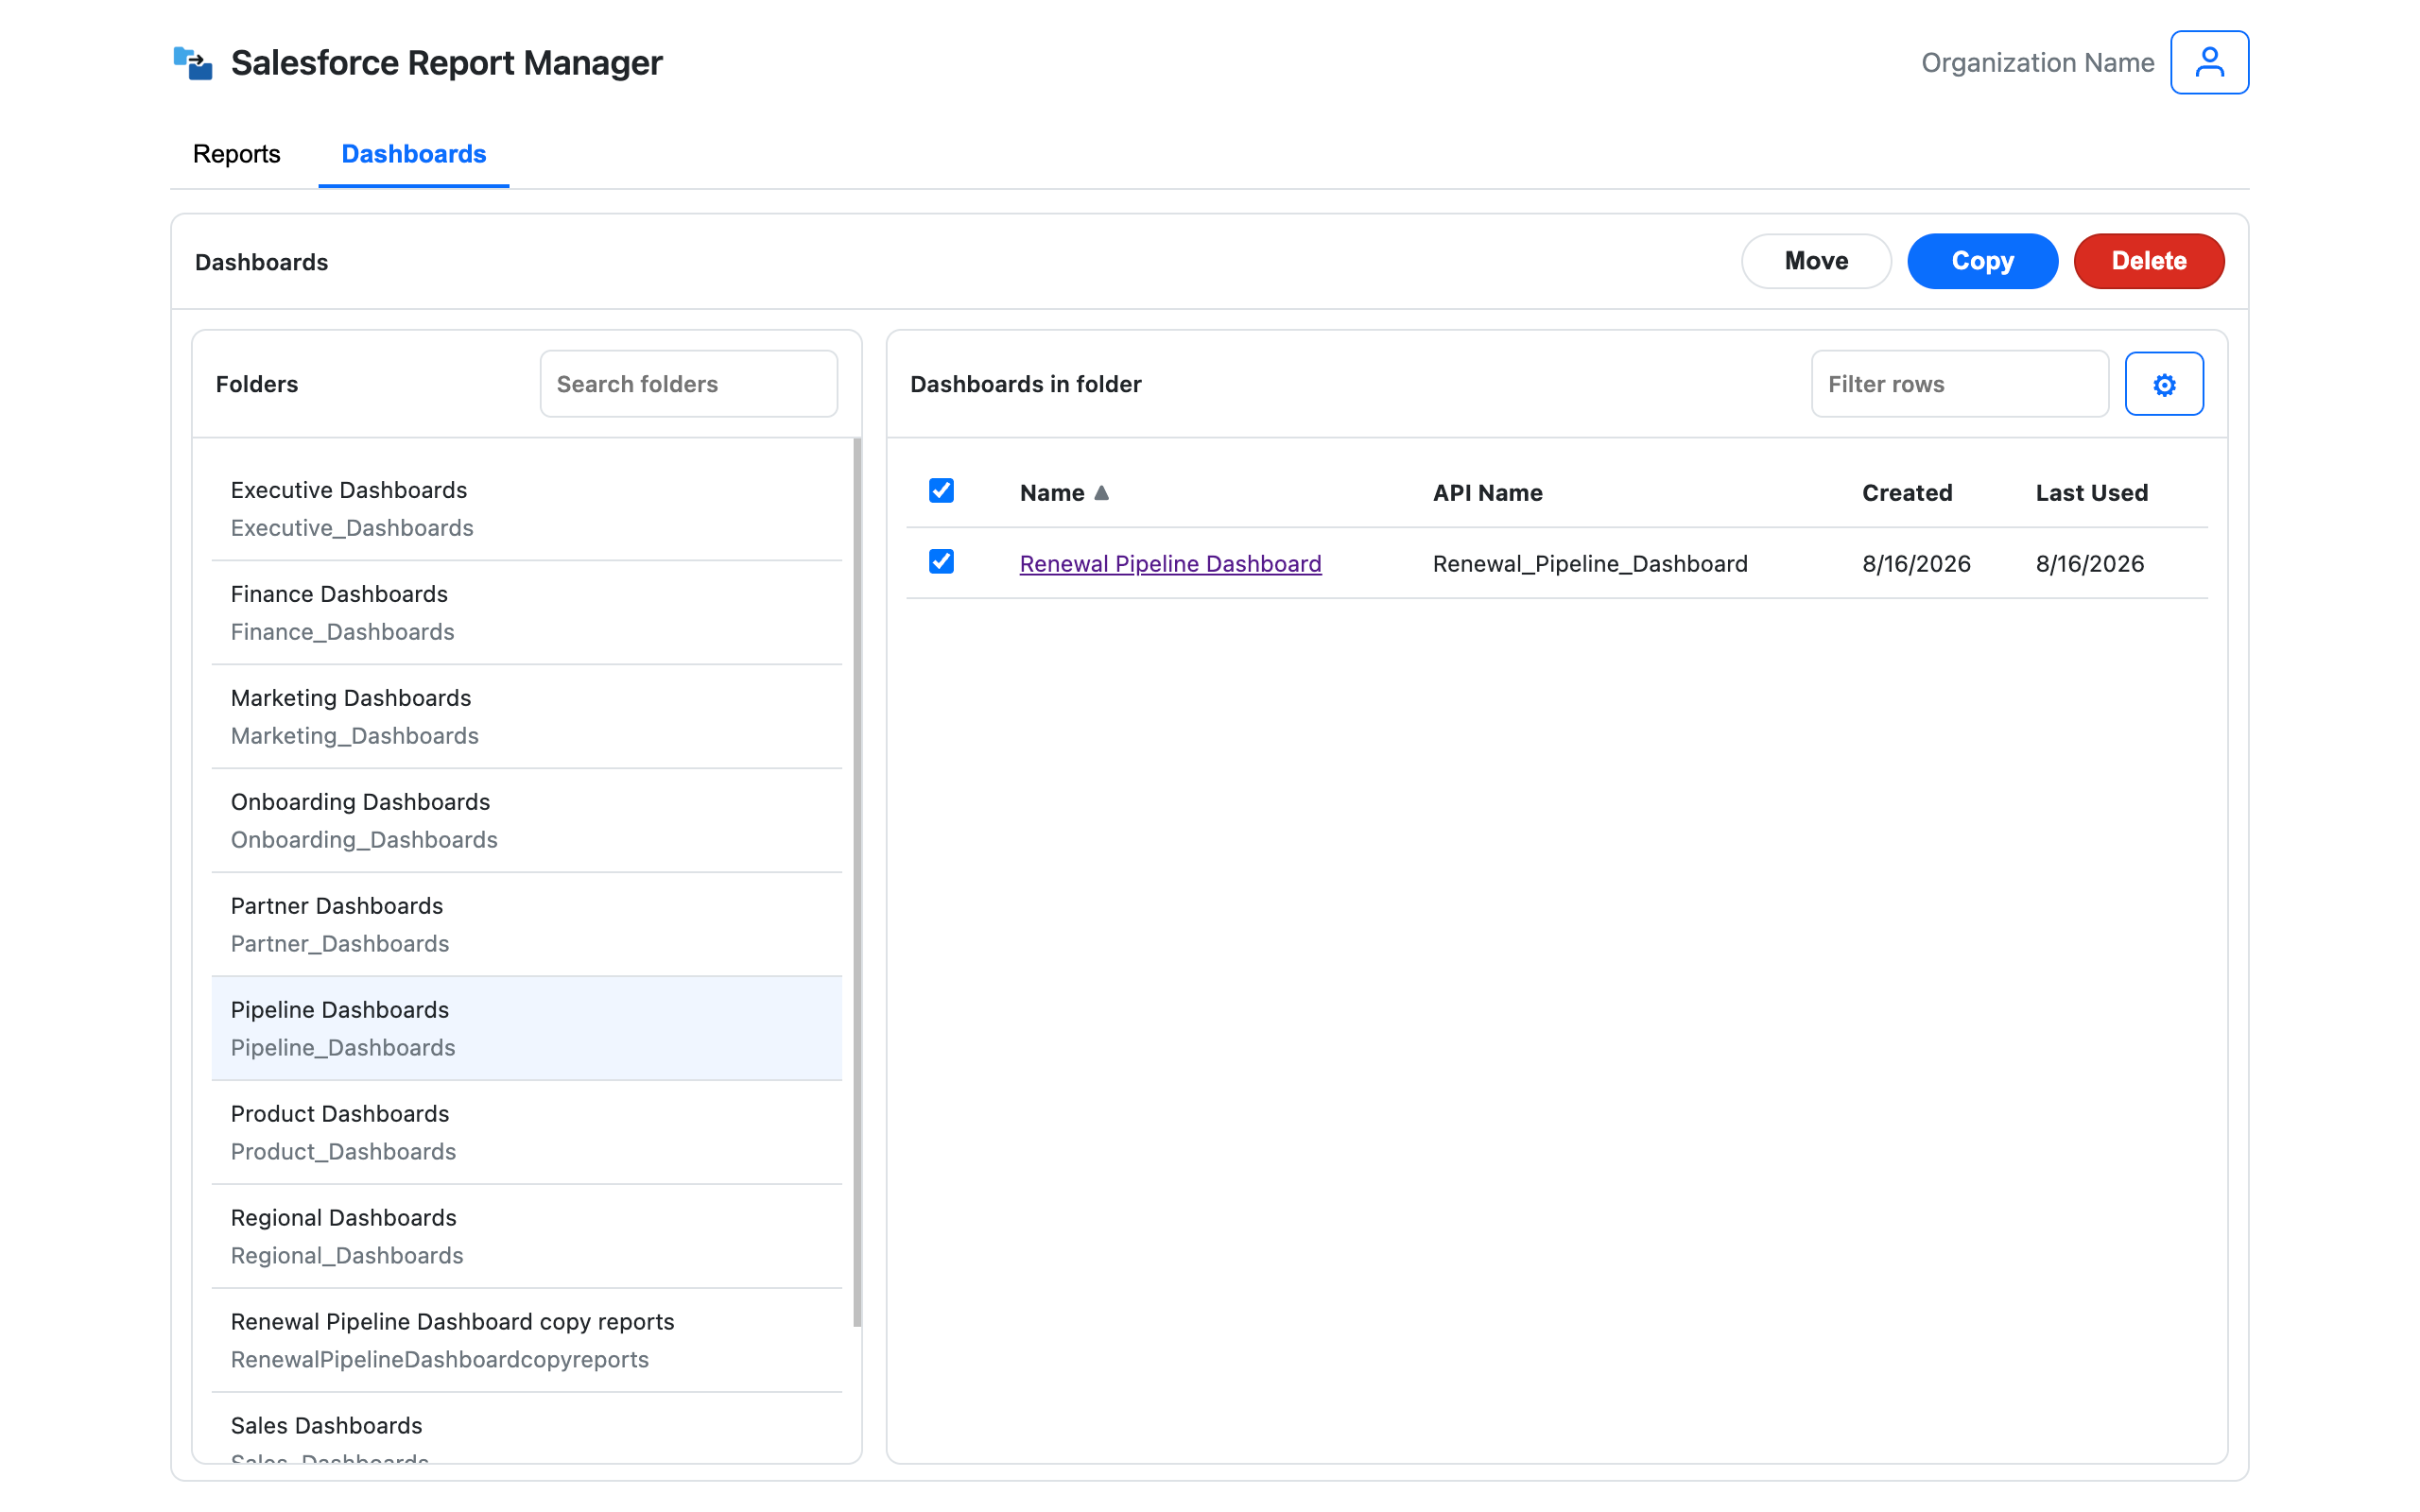
Task: Select the Finance Dashboards folder
Action: (x=527, y=613)
